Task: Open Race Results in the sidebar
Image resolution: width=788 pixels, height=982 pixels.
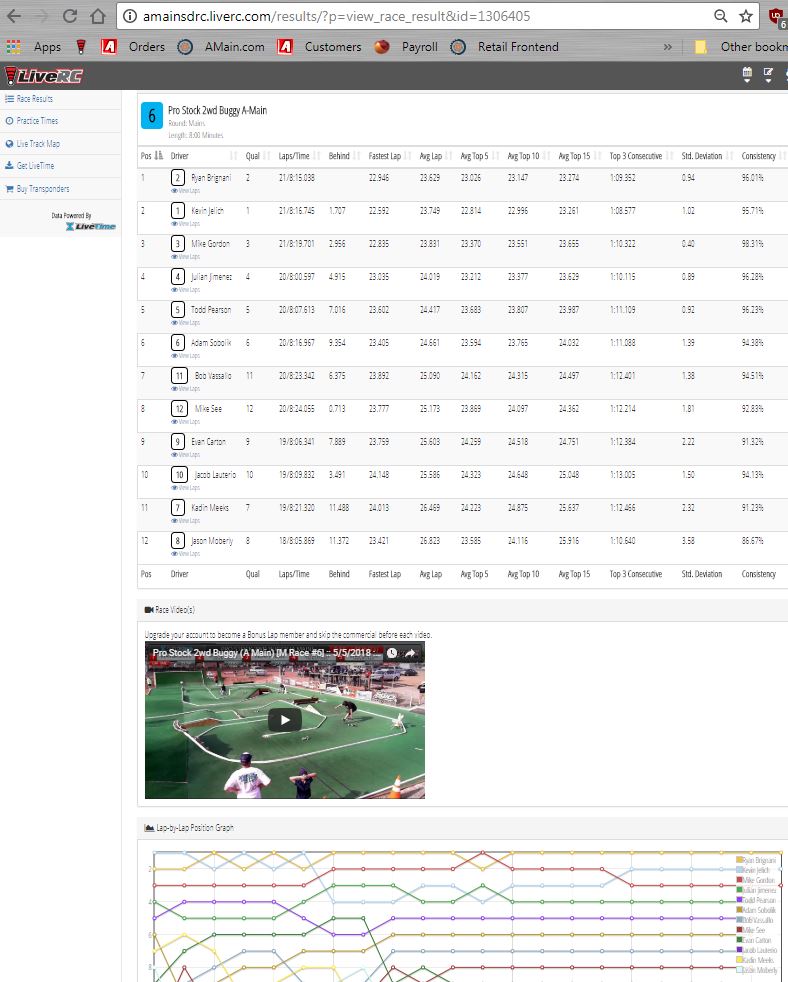Action: [x=34, y=99]
